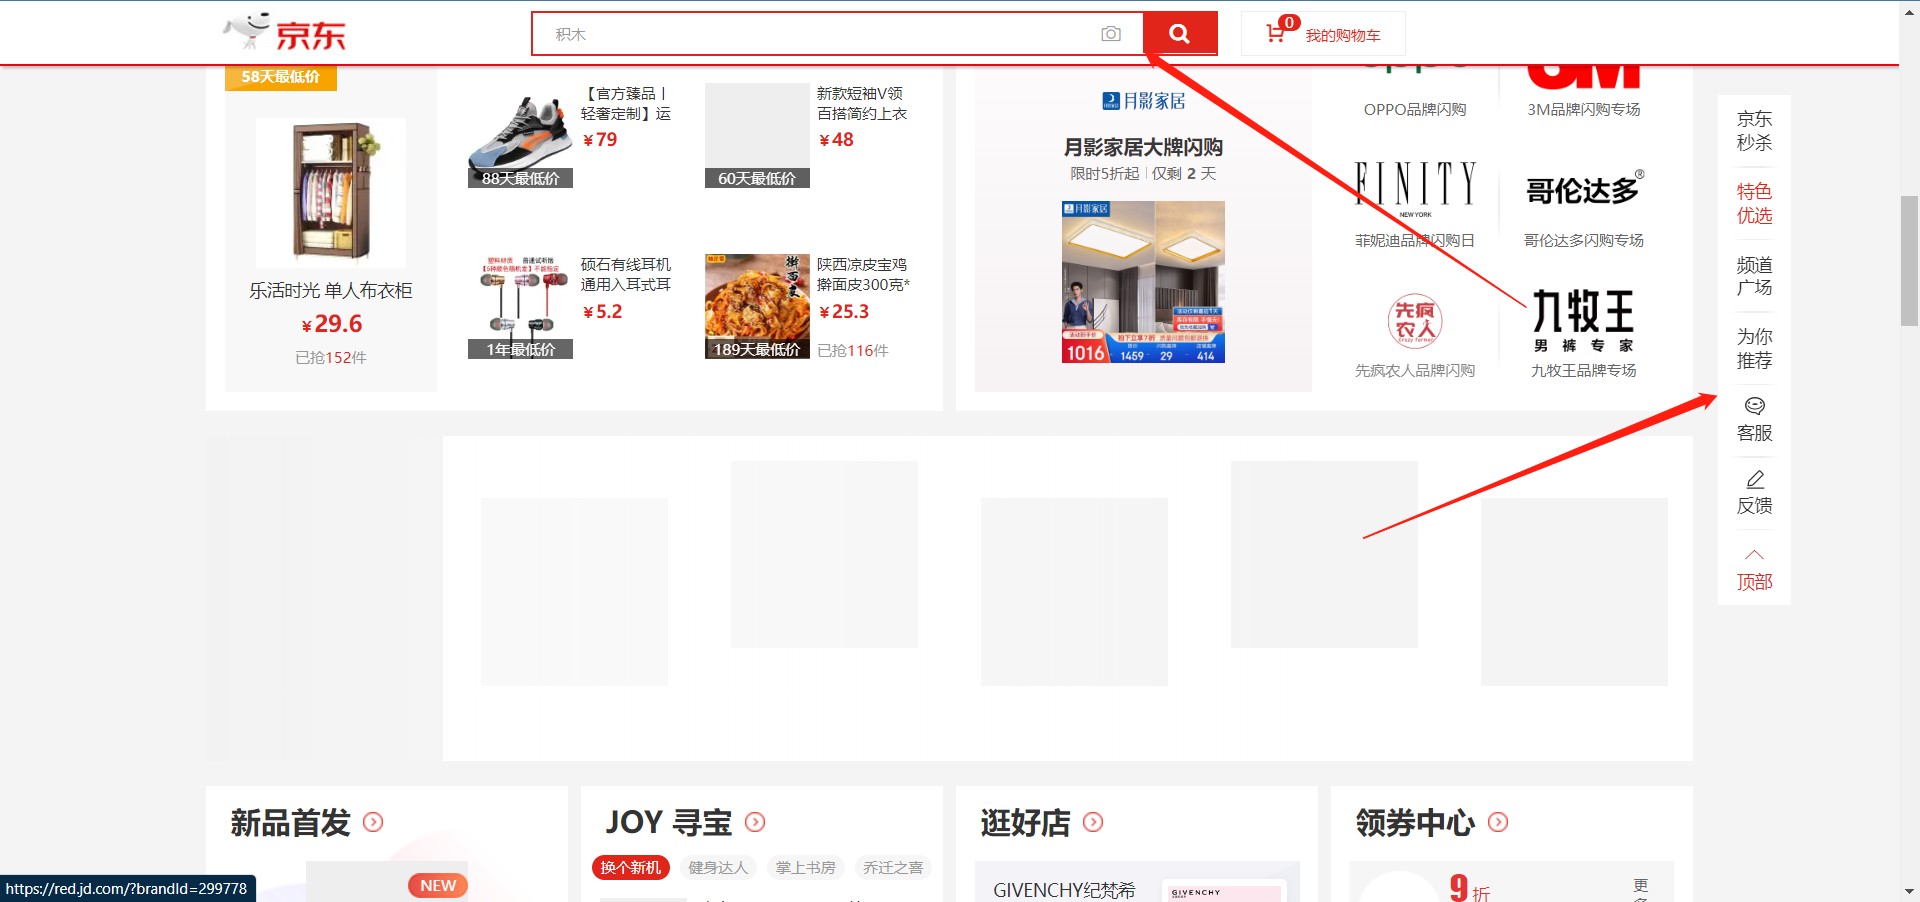This screenshot has height=902, width=1920.
Task: Open 客服 customer service chat icon
Action: click(1755, 406)
